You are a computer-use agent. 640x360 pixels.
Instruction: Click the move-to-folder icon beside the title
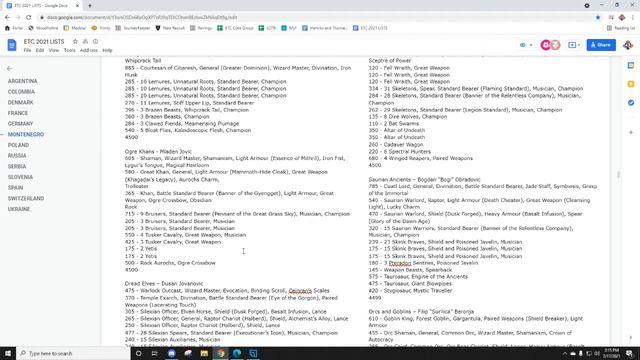click(x=85, y=41)
